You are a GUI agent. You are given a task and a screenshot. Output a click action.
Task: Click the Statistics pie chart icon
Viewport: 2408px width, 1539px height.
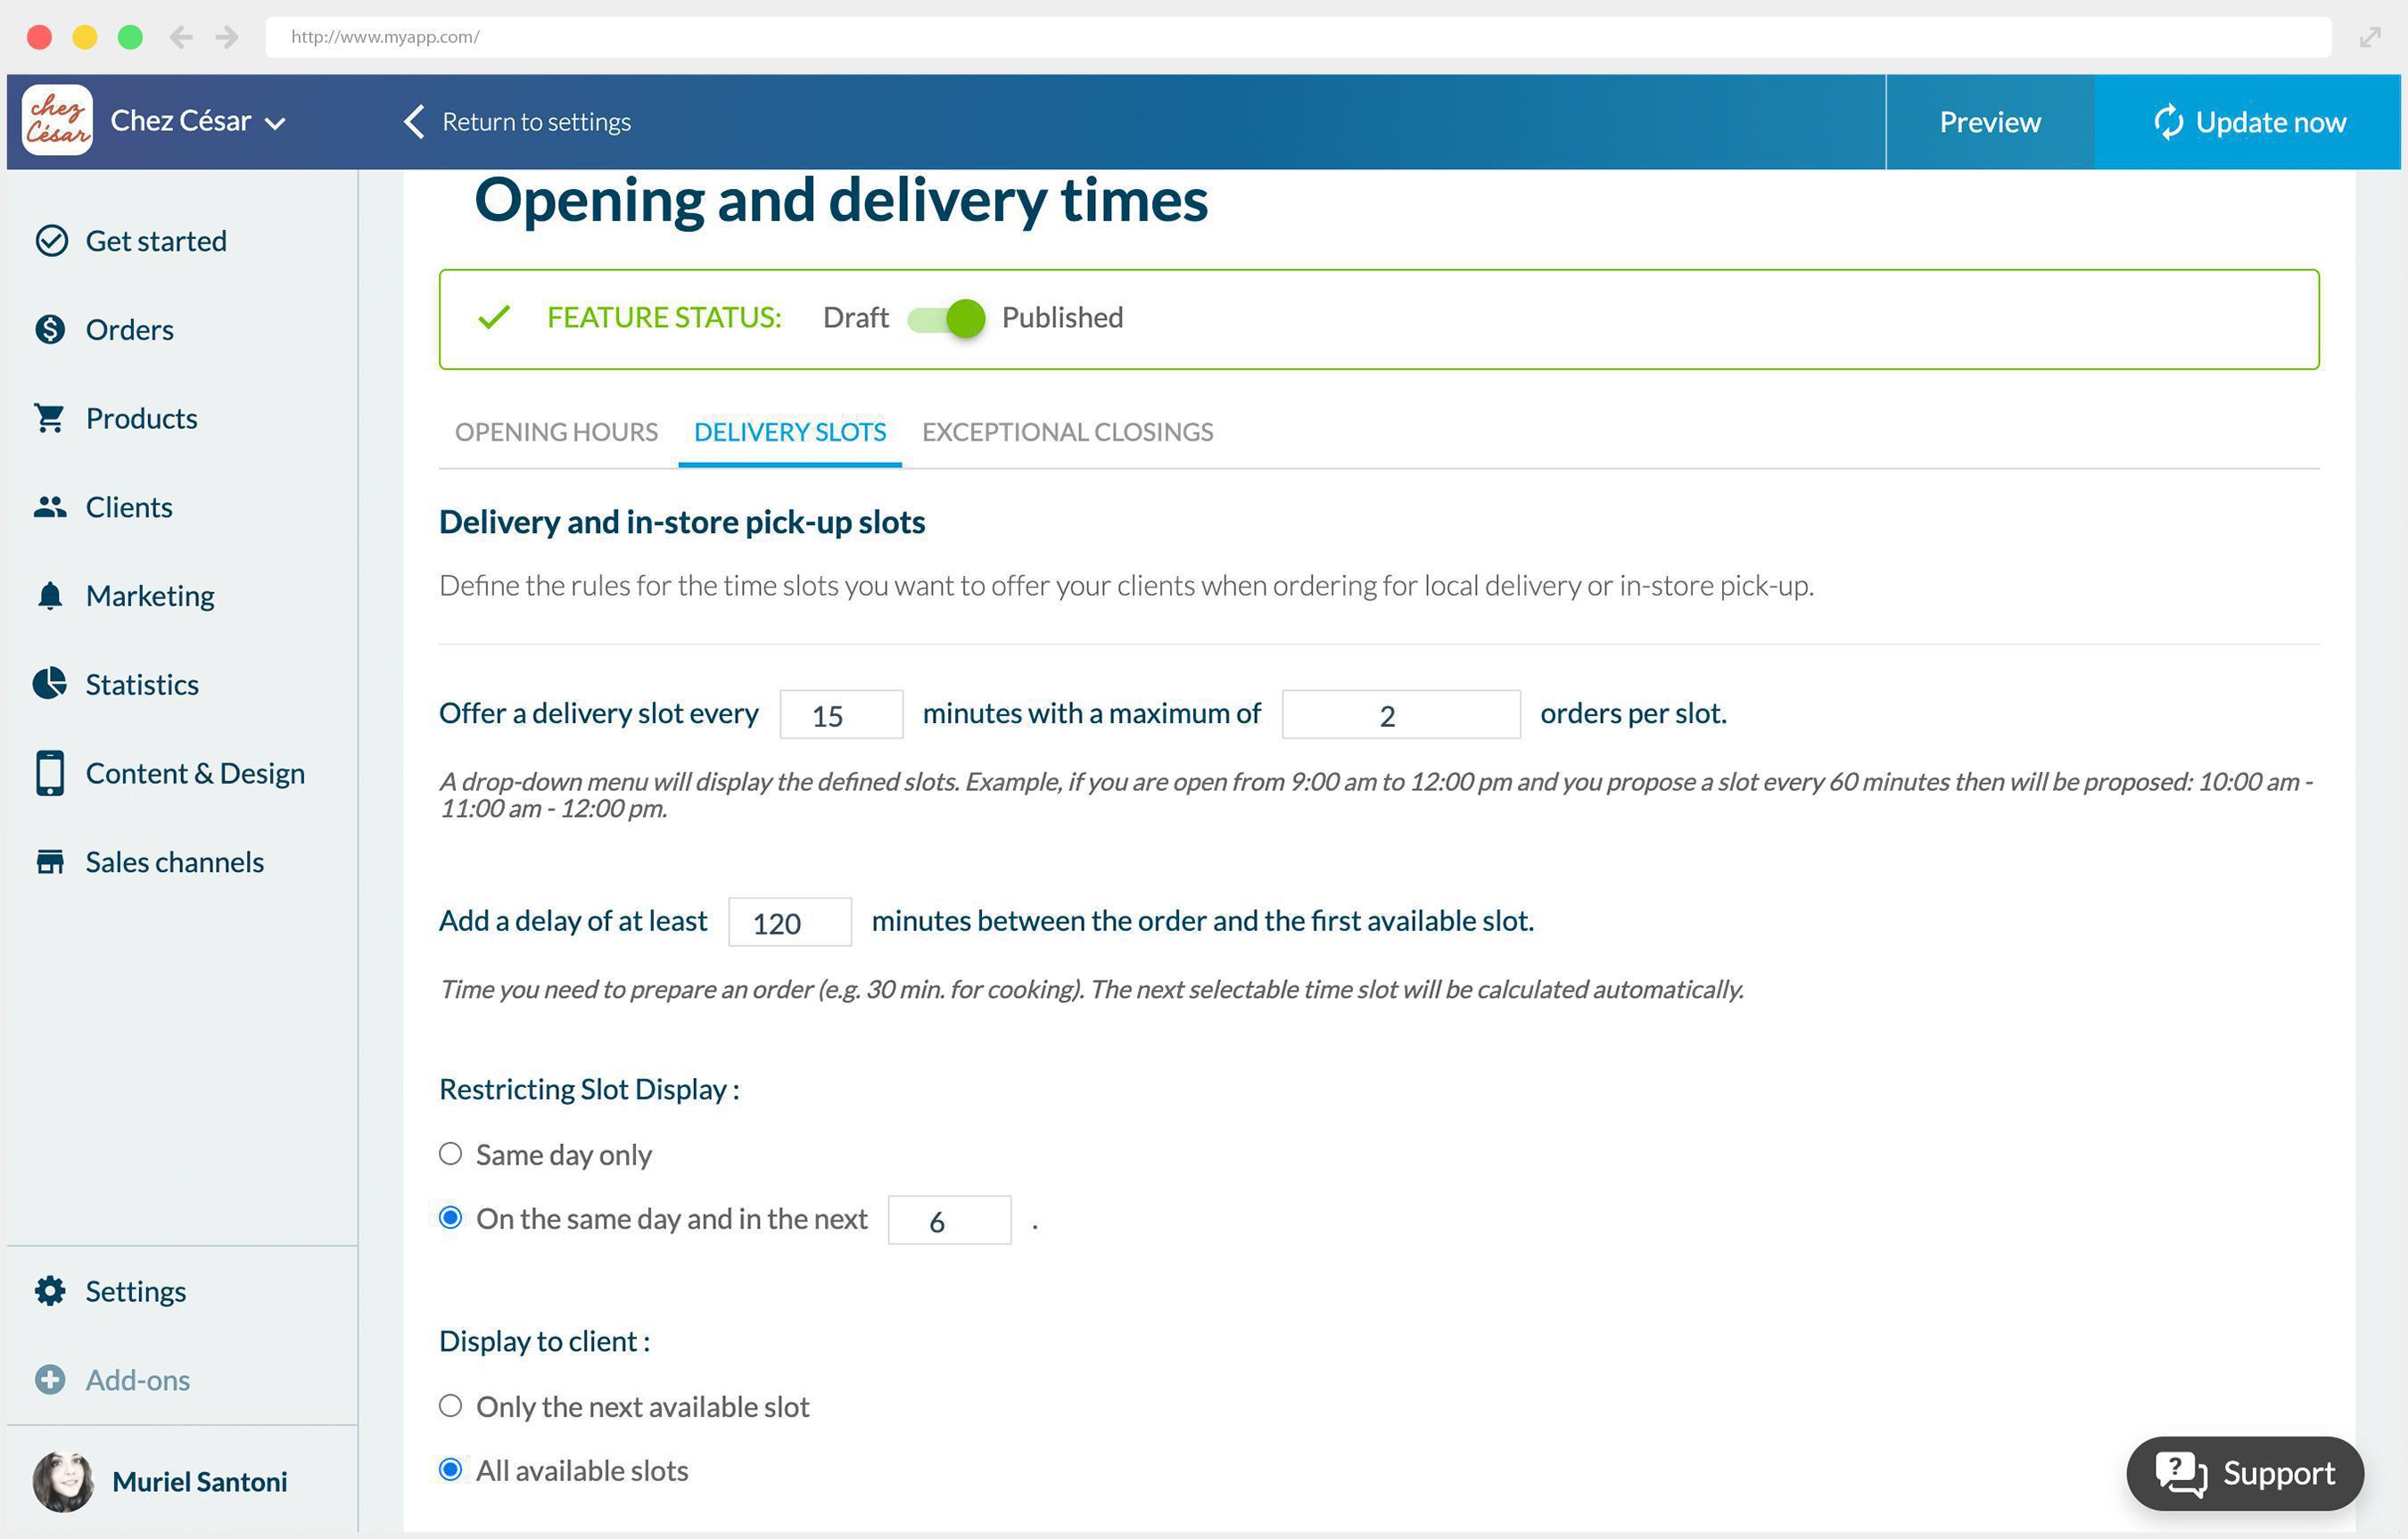click(x=50, y=684)
